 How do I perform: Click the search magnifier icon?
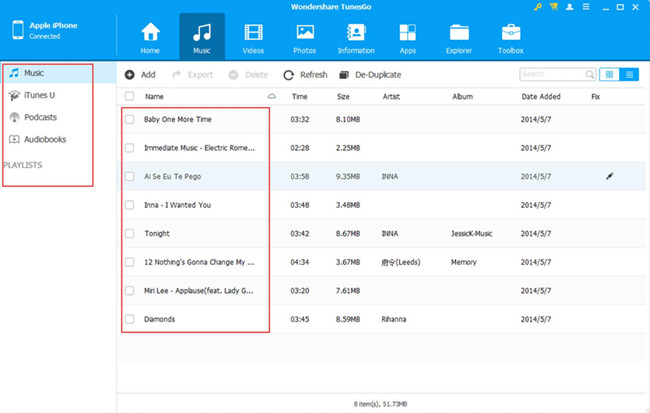589,74
